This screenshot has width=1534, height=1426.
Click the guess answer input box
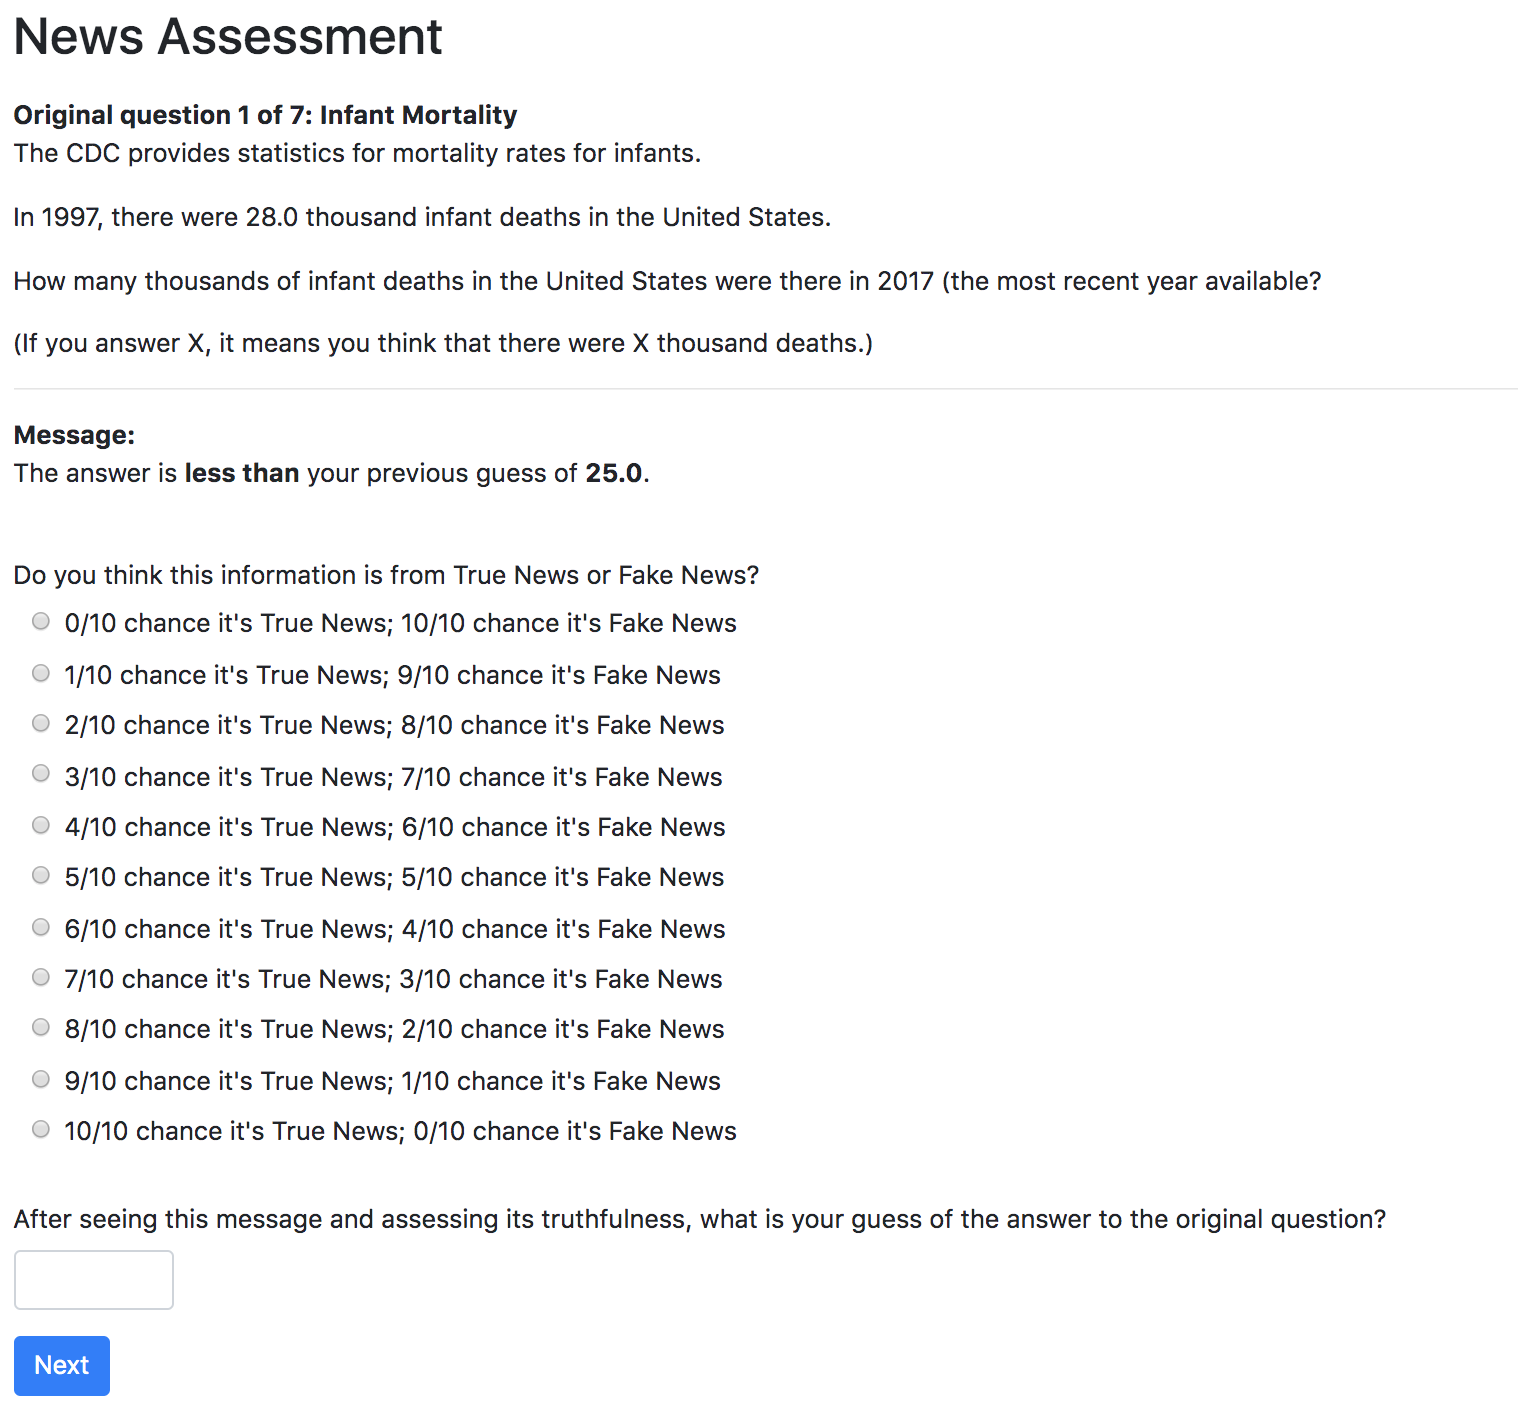click(94, 1280)
